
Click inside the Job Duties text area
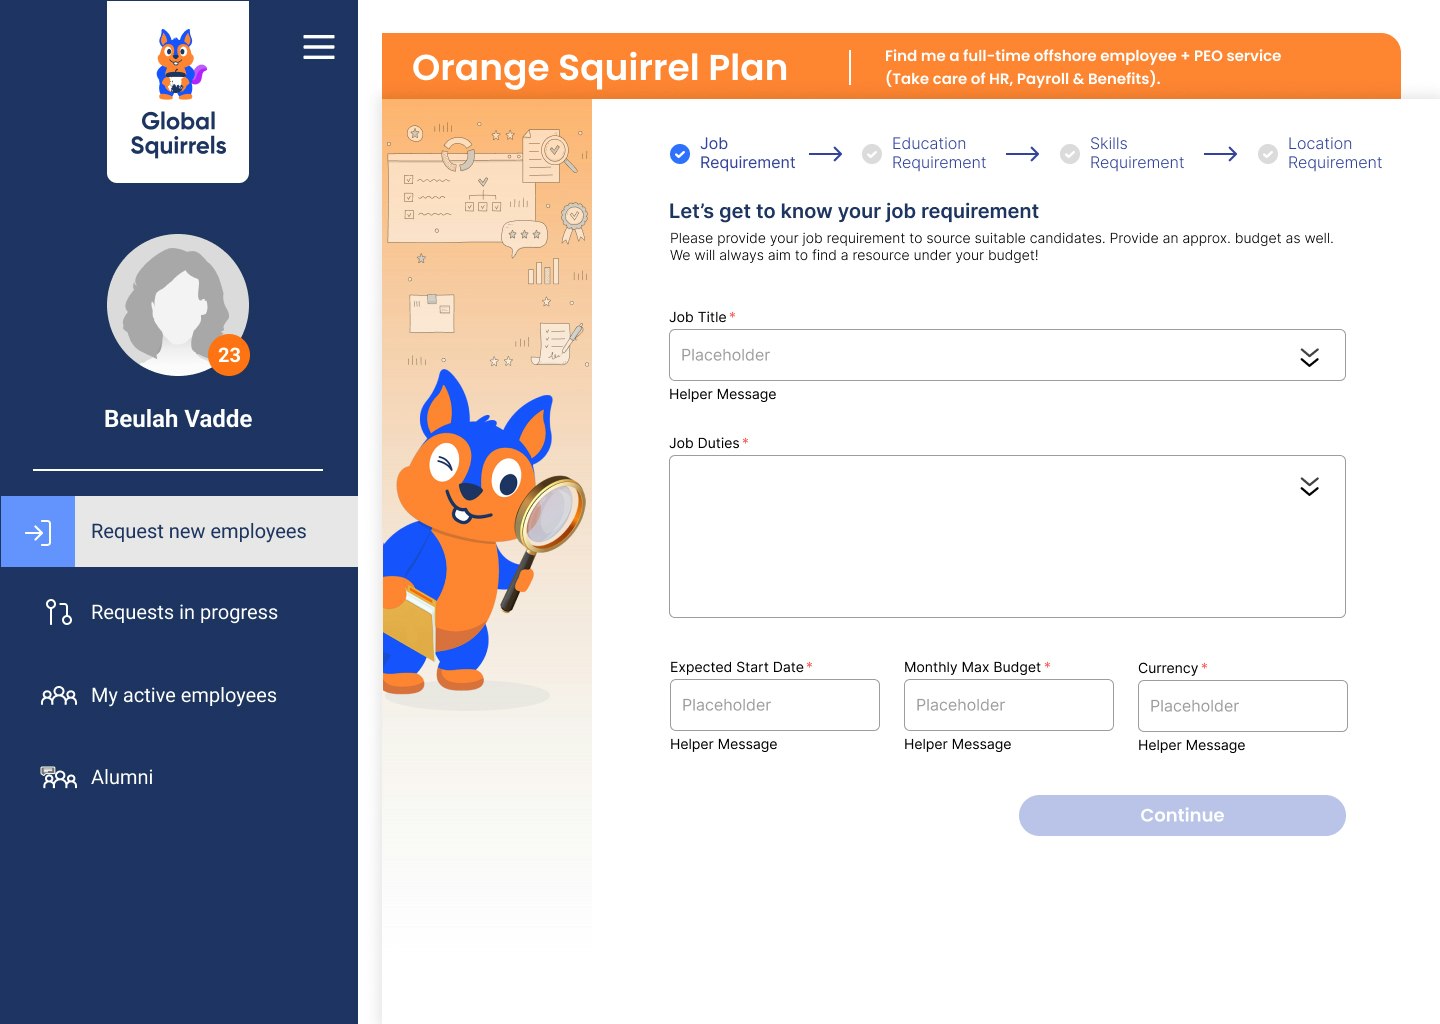coord(1007,536)
